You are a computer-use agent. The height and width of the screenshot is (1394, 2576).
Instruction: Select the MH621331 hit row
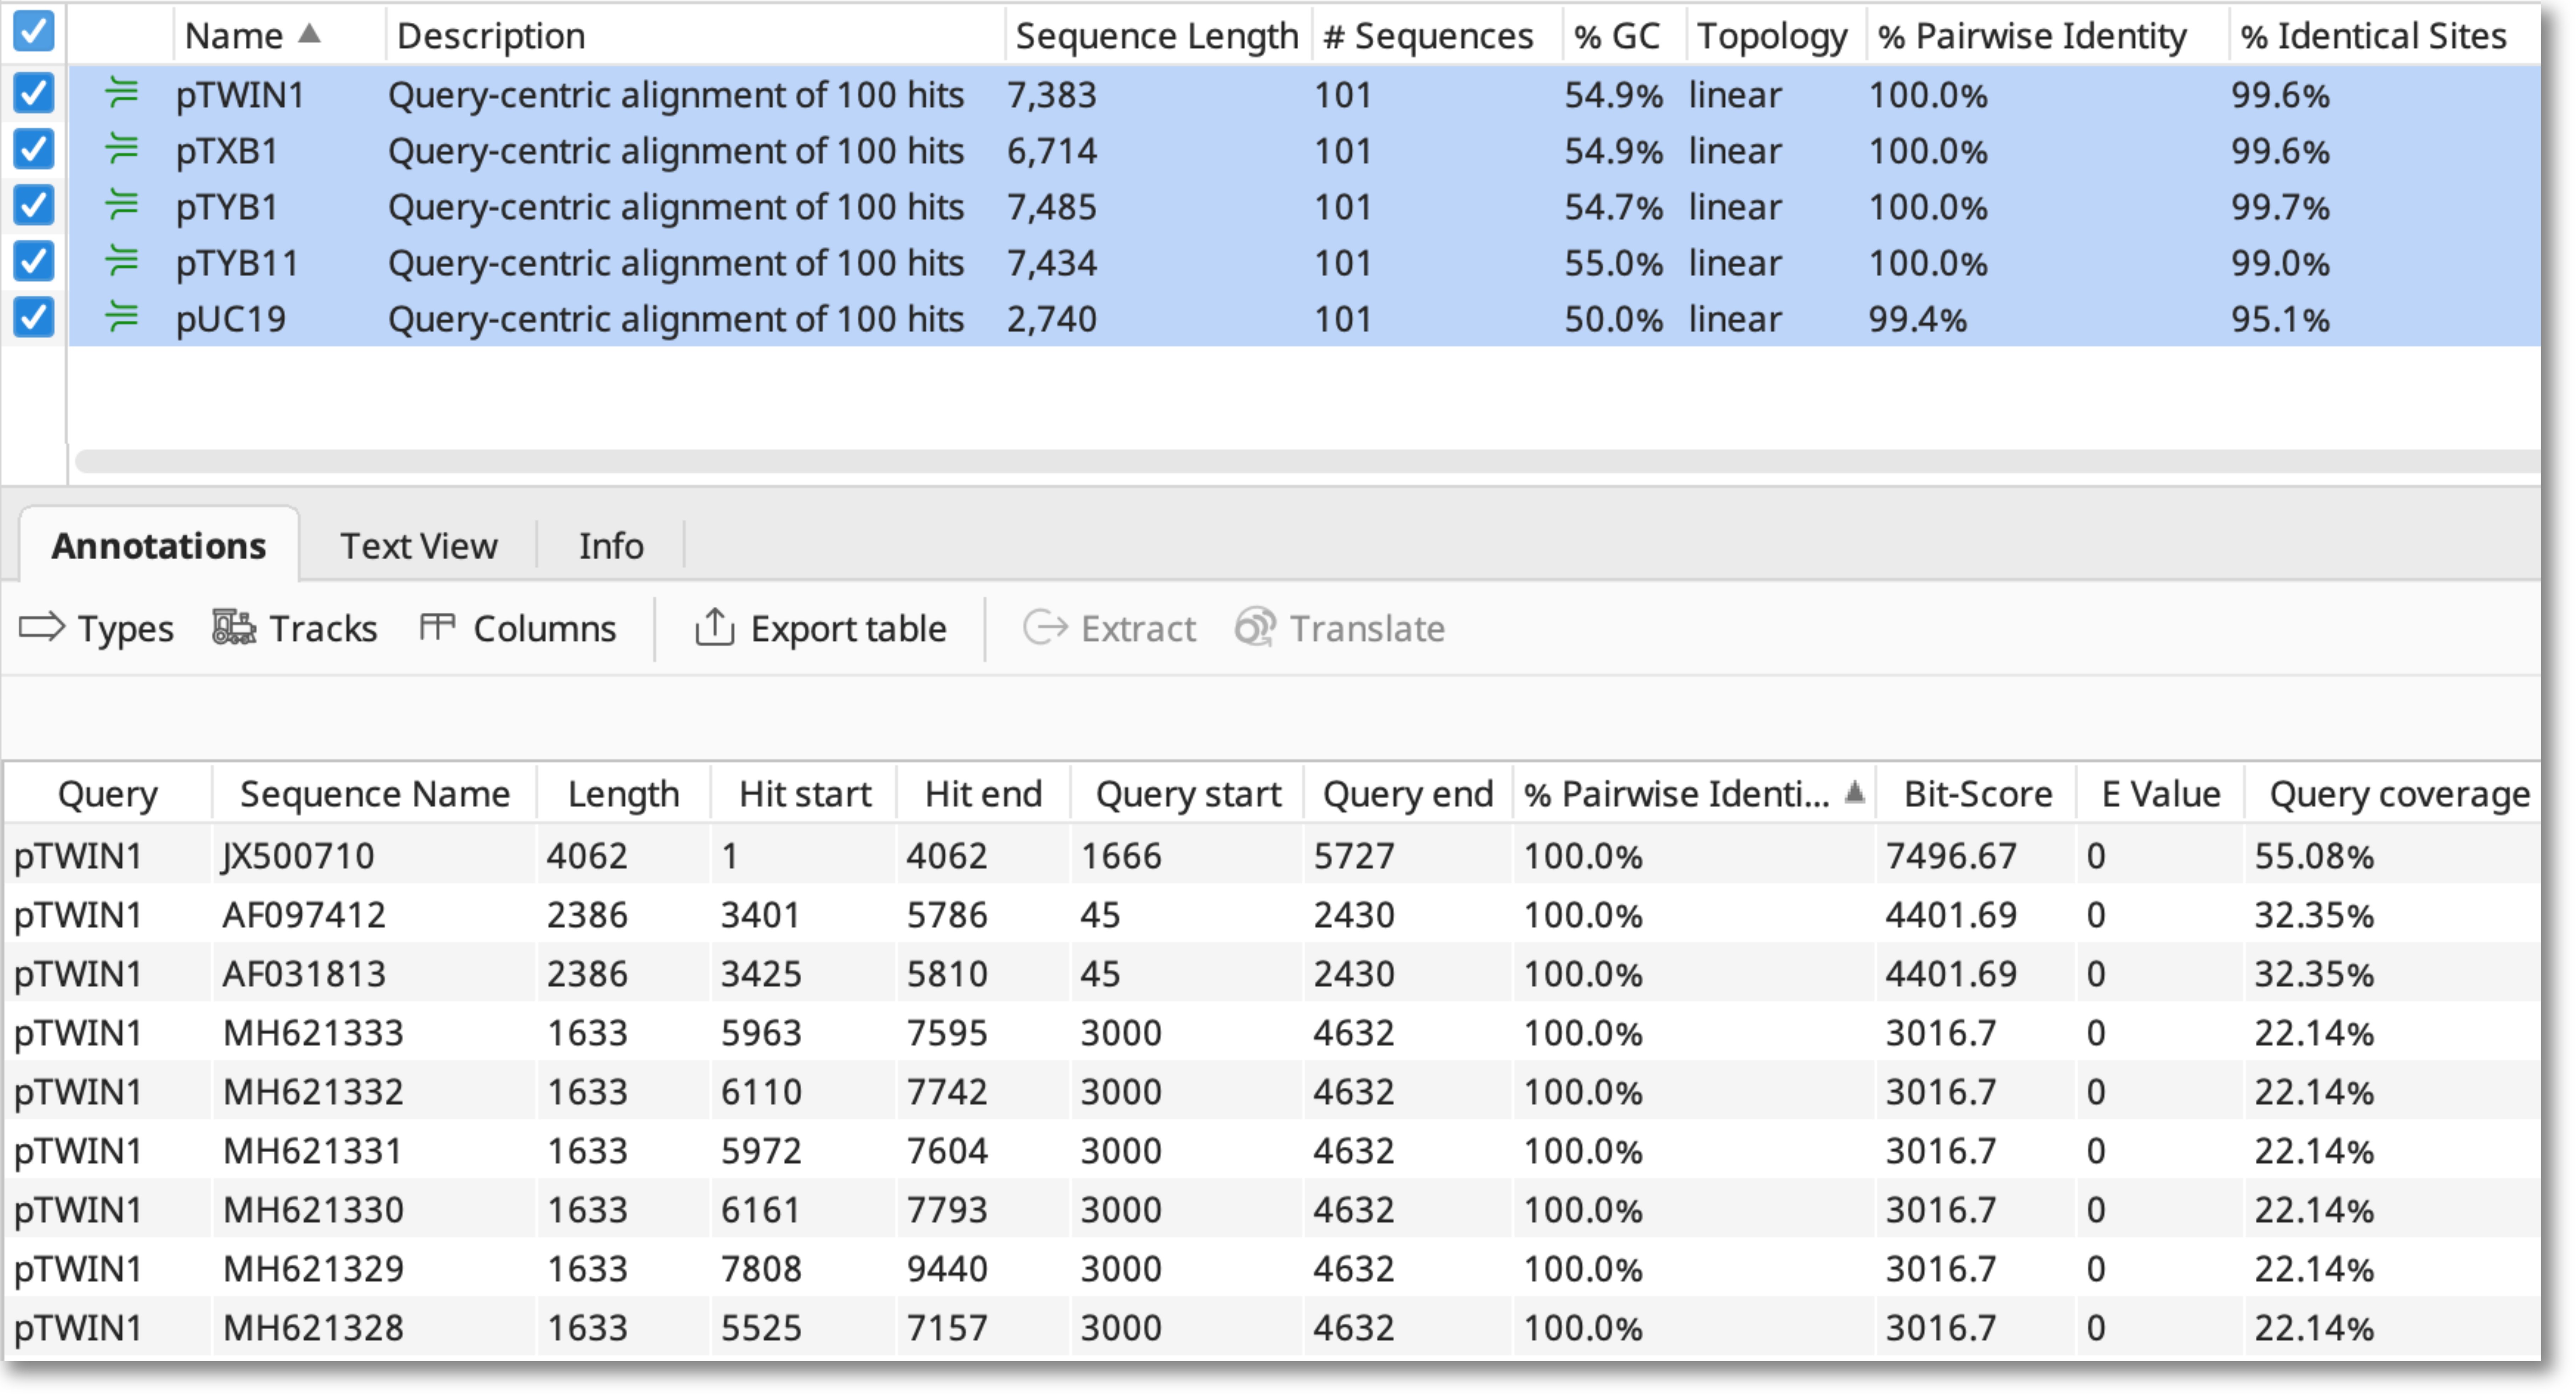pos(1272,1151)
